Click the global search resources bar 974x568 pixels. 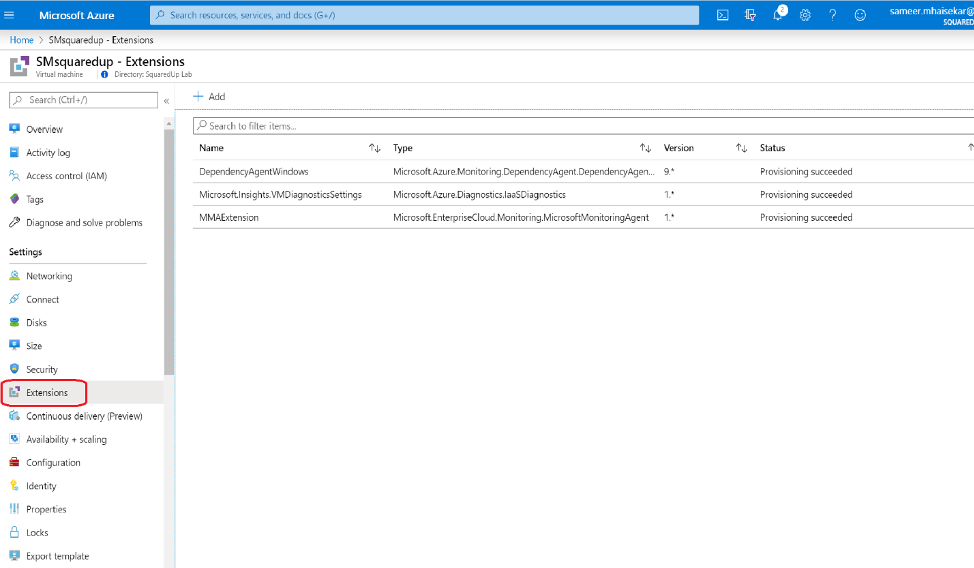point(424,15)
